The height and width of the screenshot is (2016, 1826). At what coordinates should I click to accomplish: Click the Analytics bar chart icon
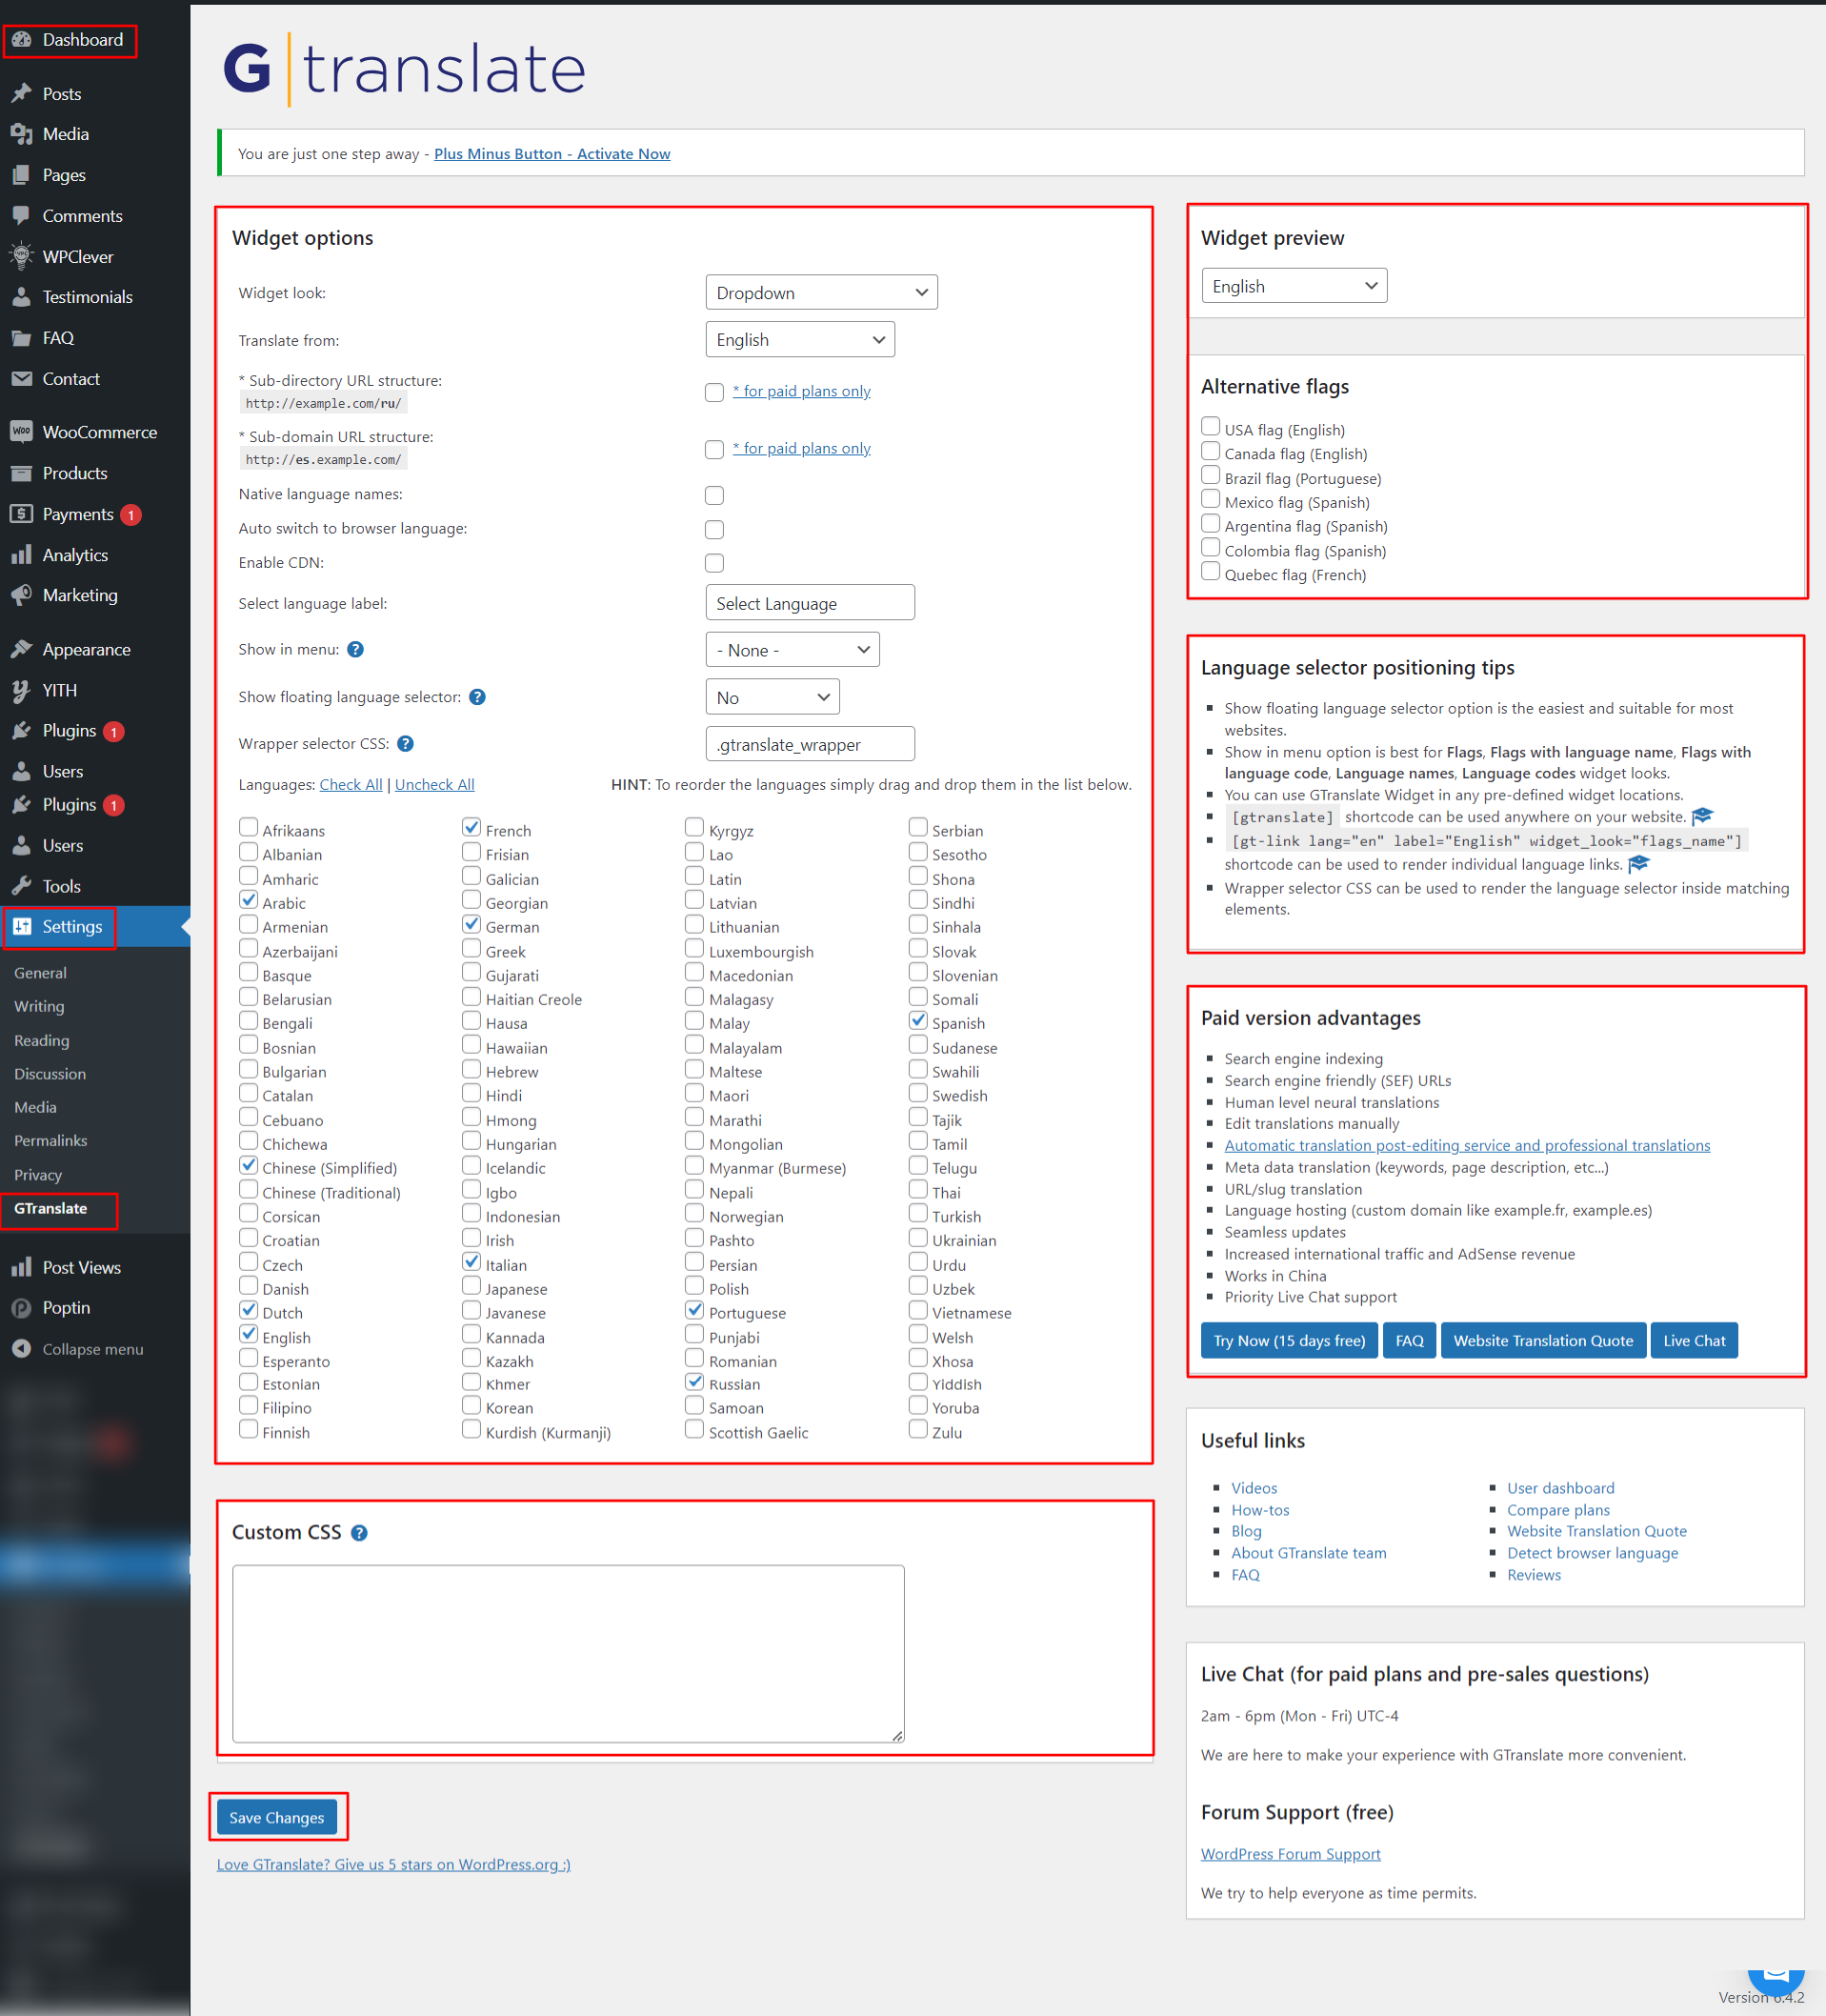22,555
